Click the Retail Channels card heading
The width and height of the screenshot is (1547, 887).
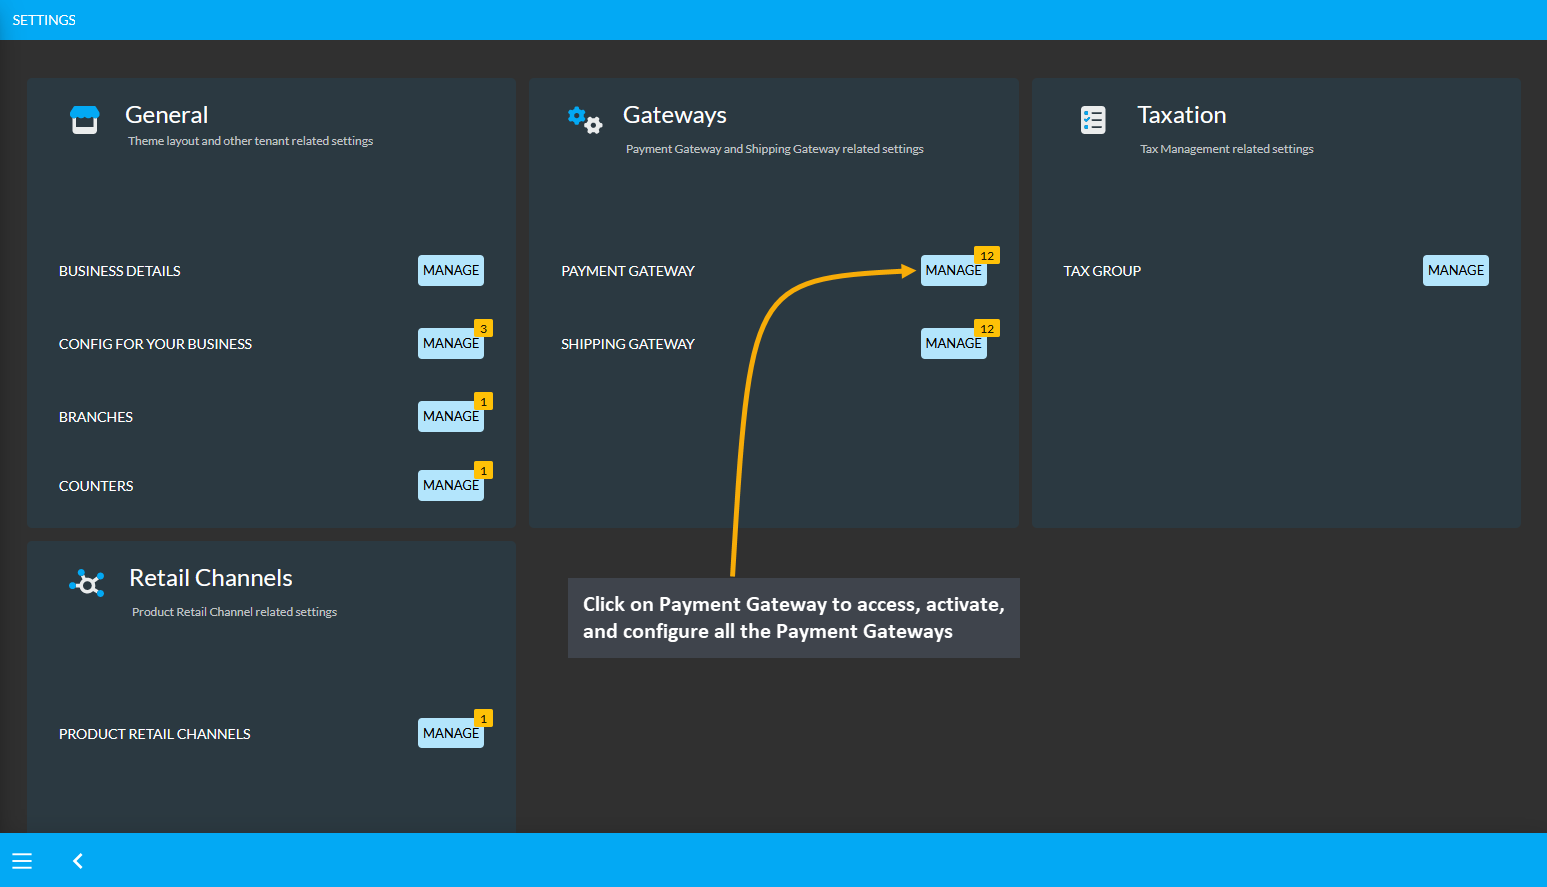coord(211,578)
